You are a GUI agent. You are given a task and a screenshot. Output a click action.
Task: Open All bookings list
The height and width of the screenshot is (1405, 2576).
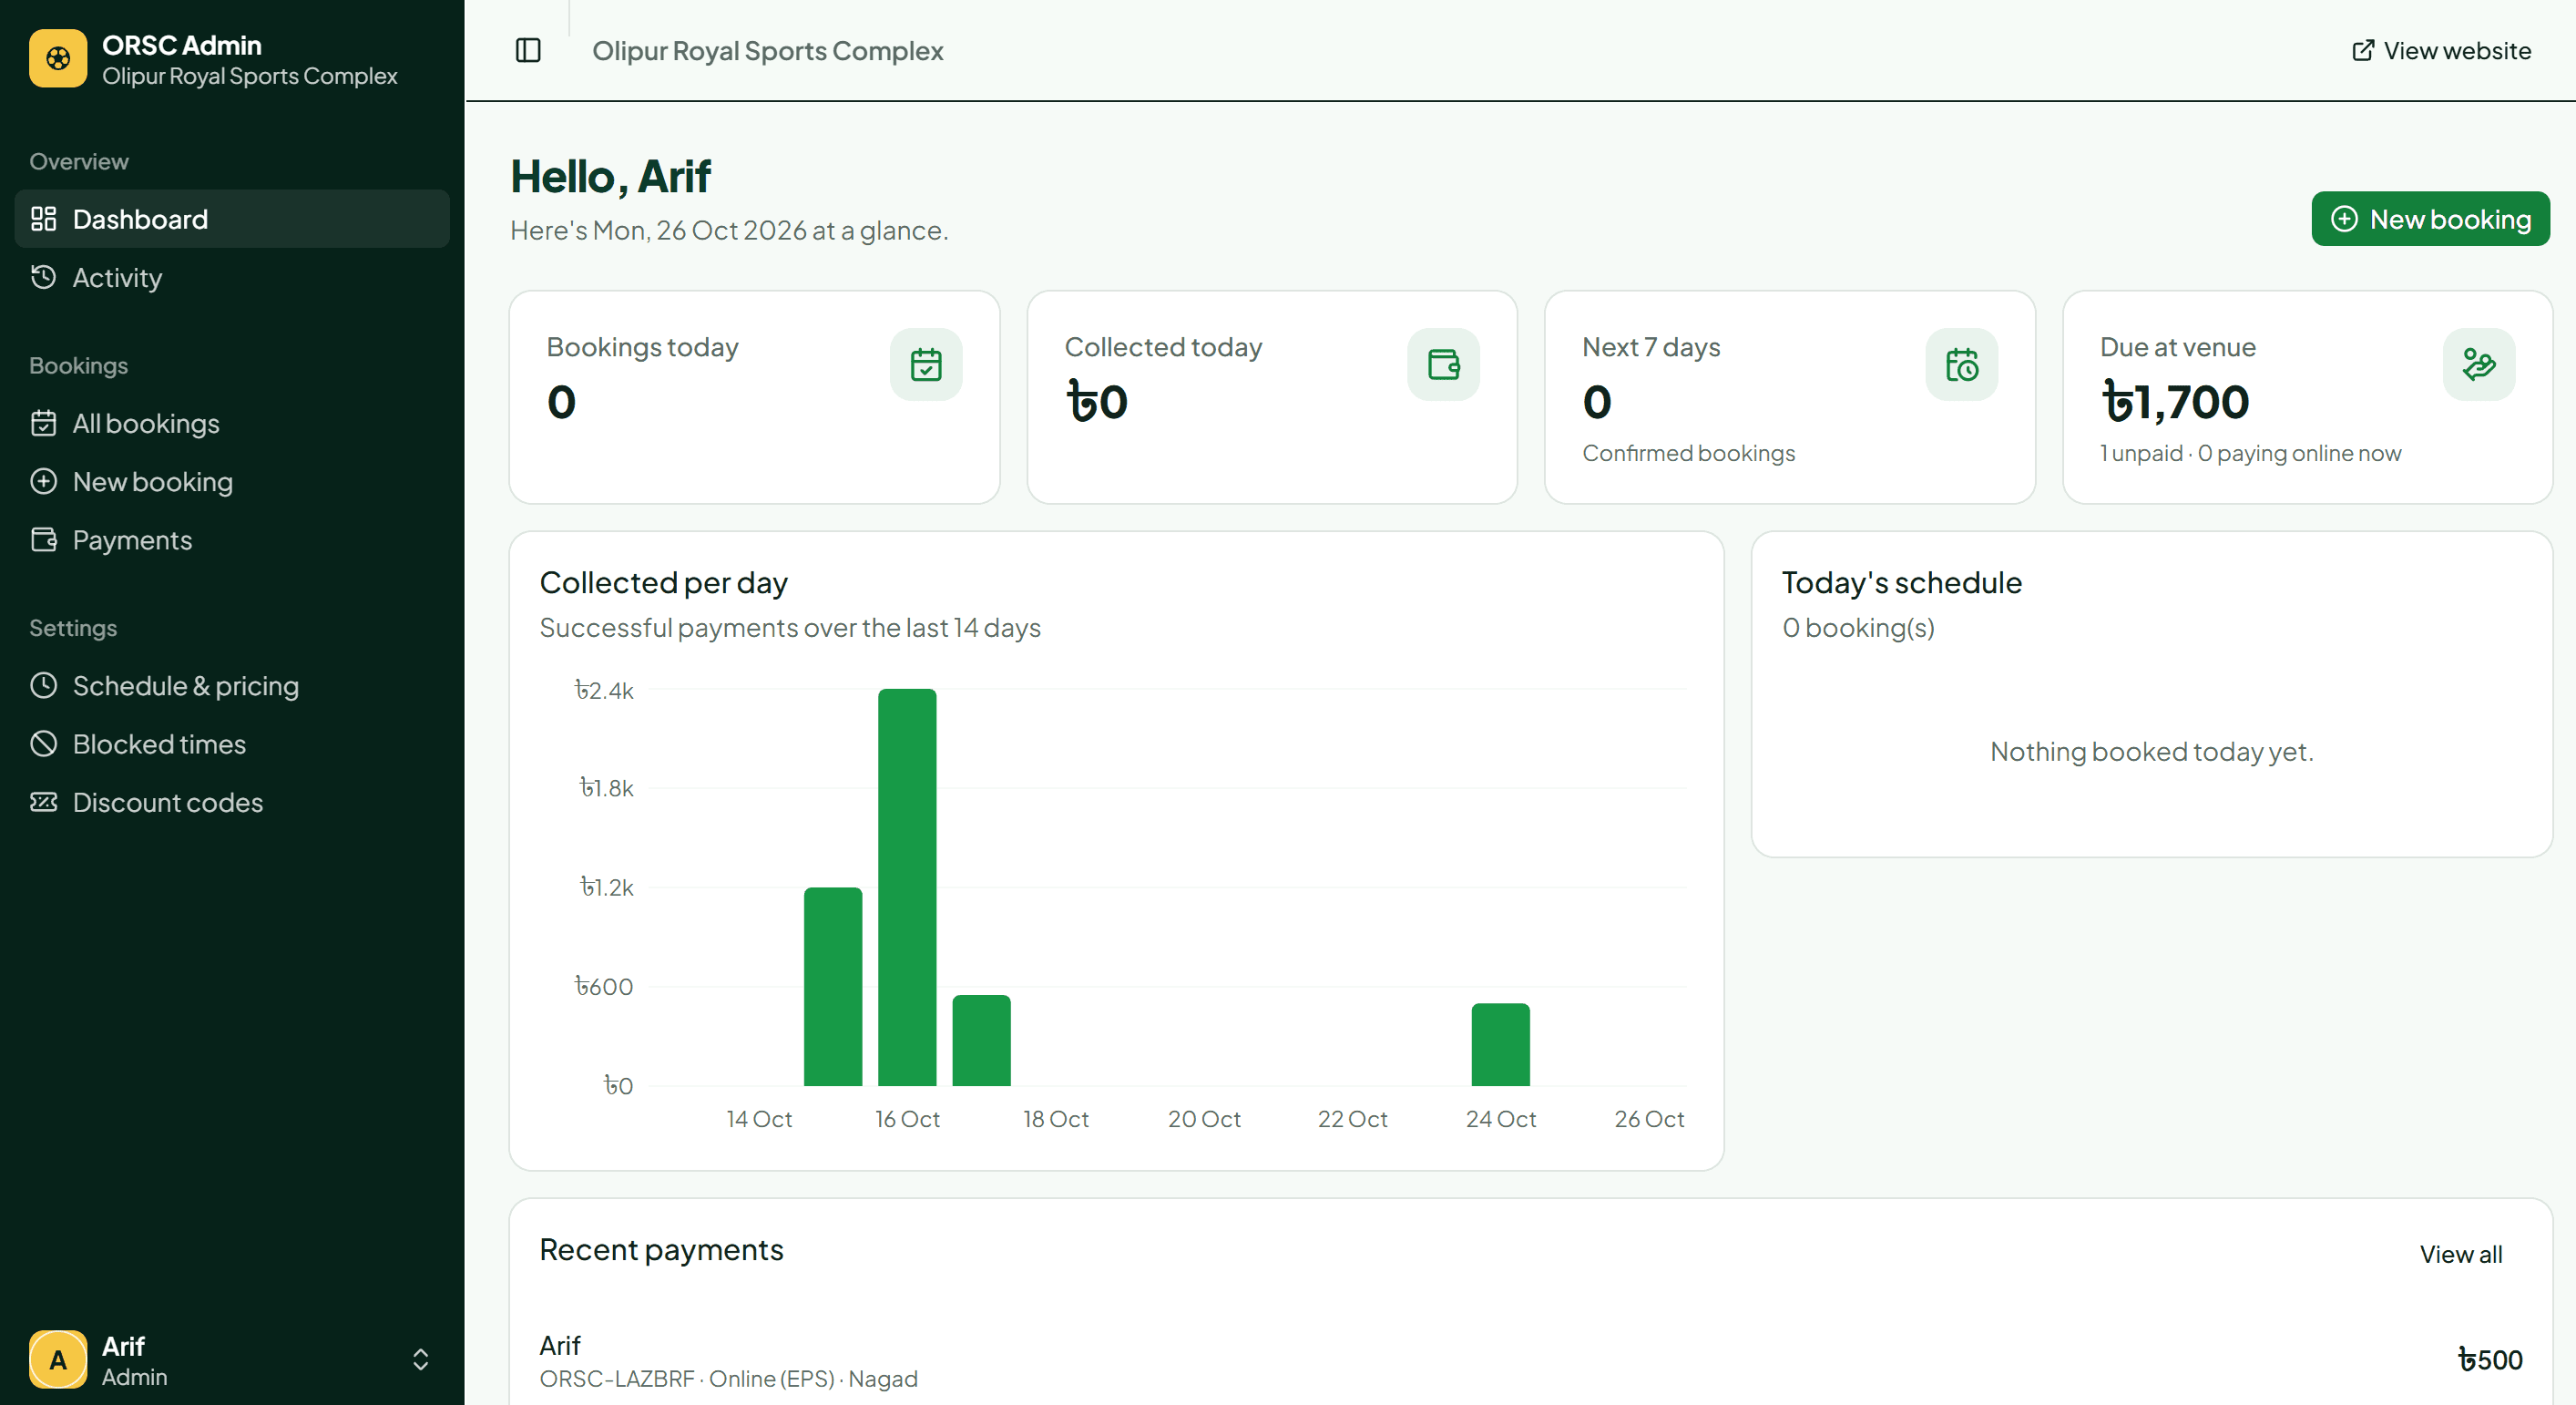click(232, 423)
